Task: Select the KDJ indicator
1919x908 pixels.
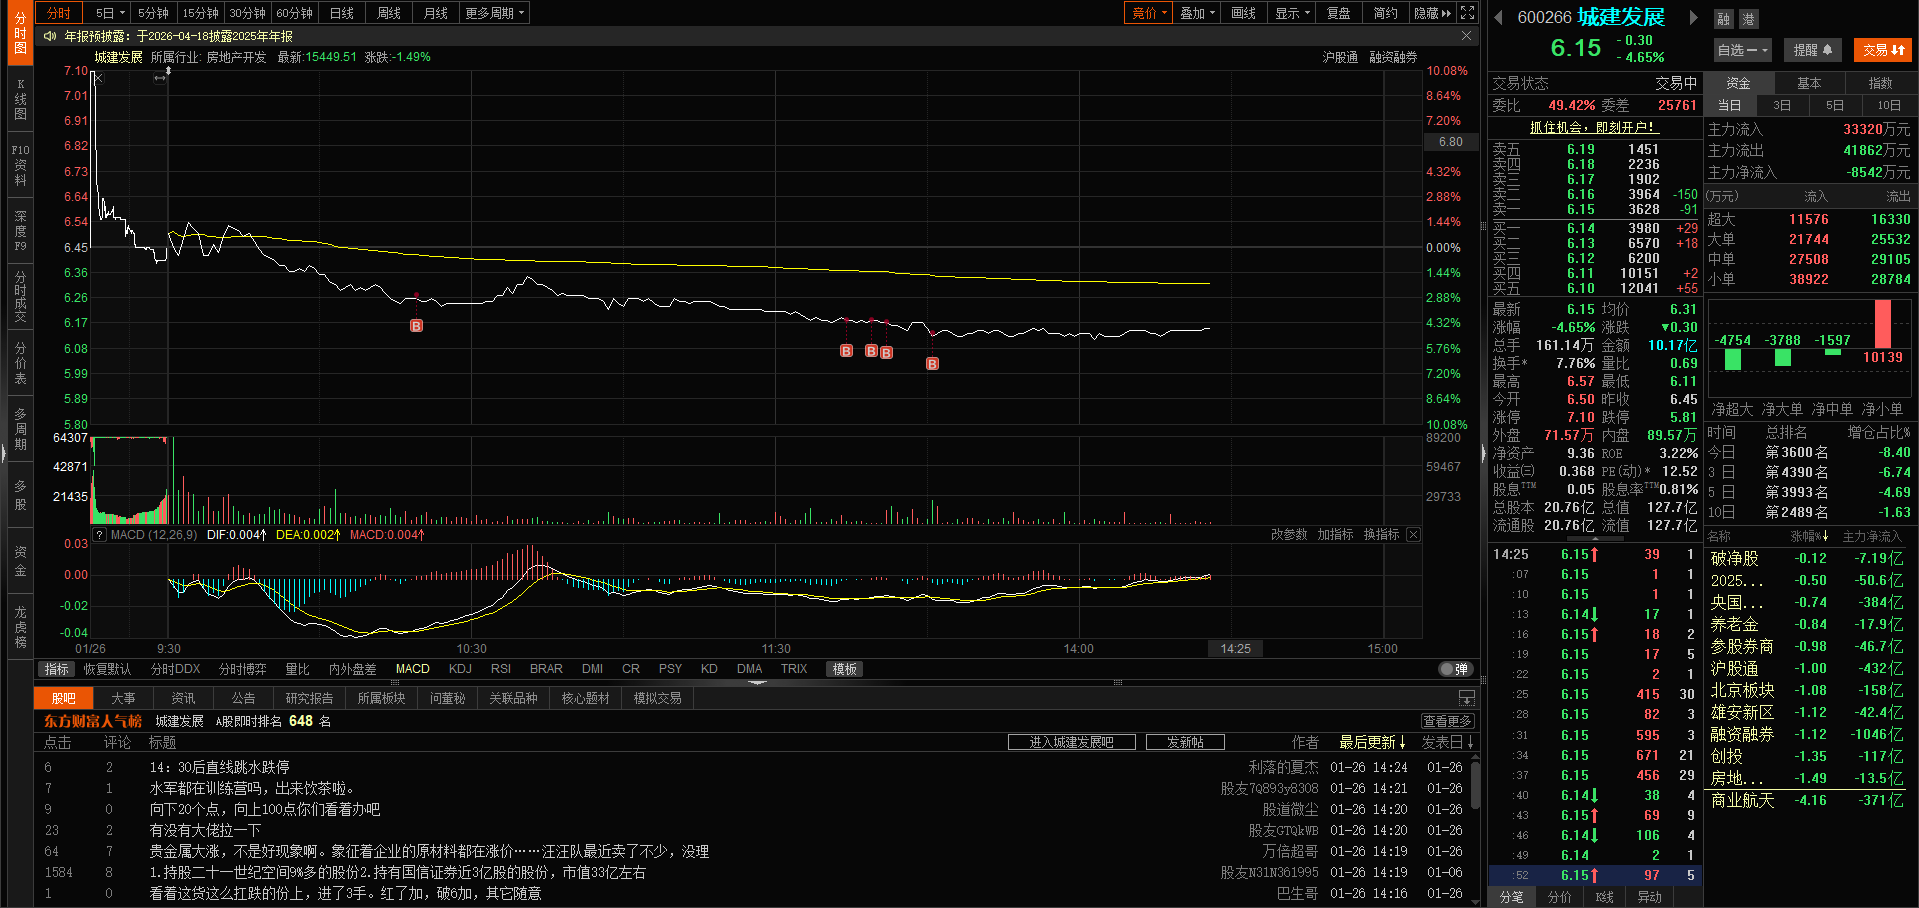Action: 460,669
